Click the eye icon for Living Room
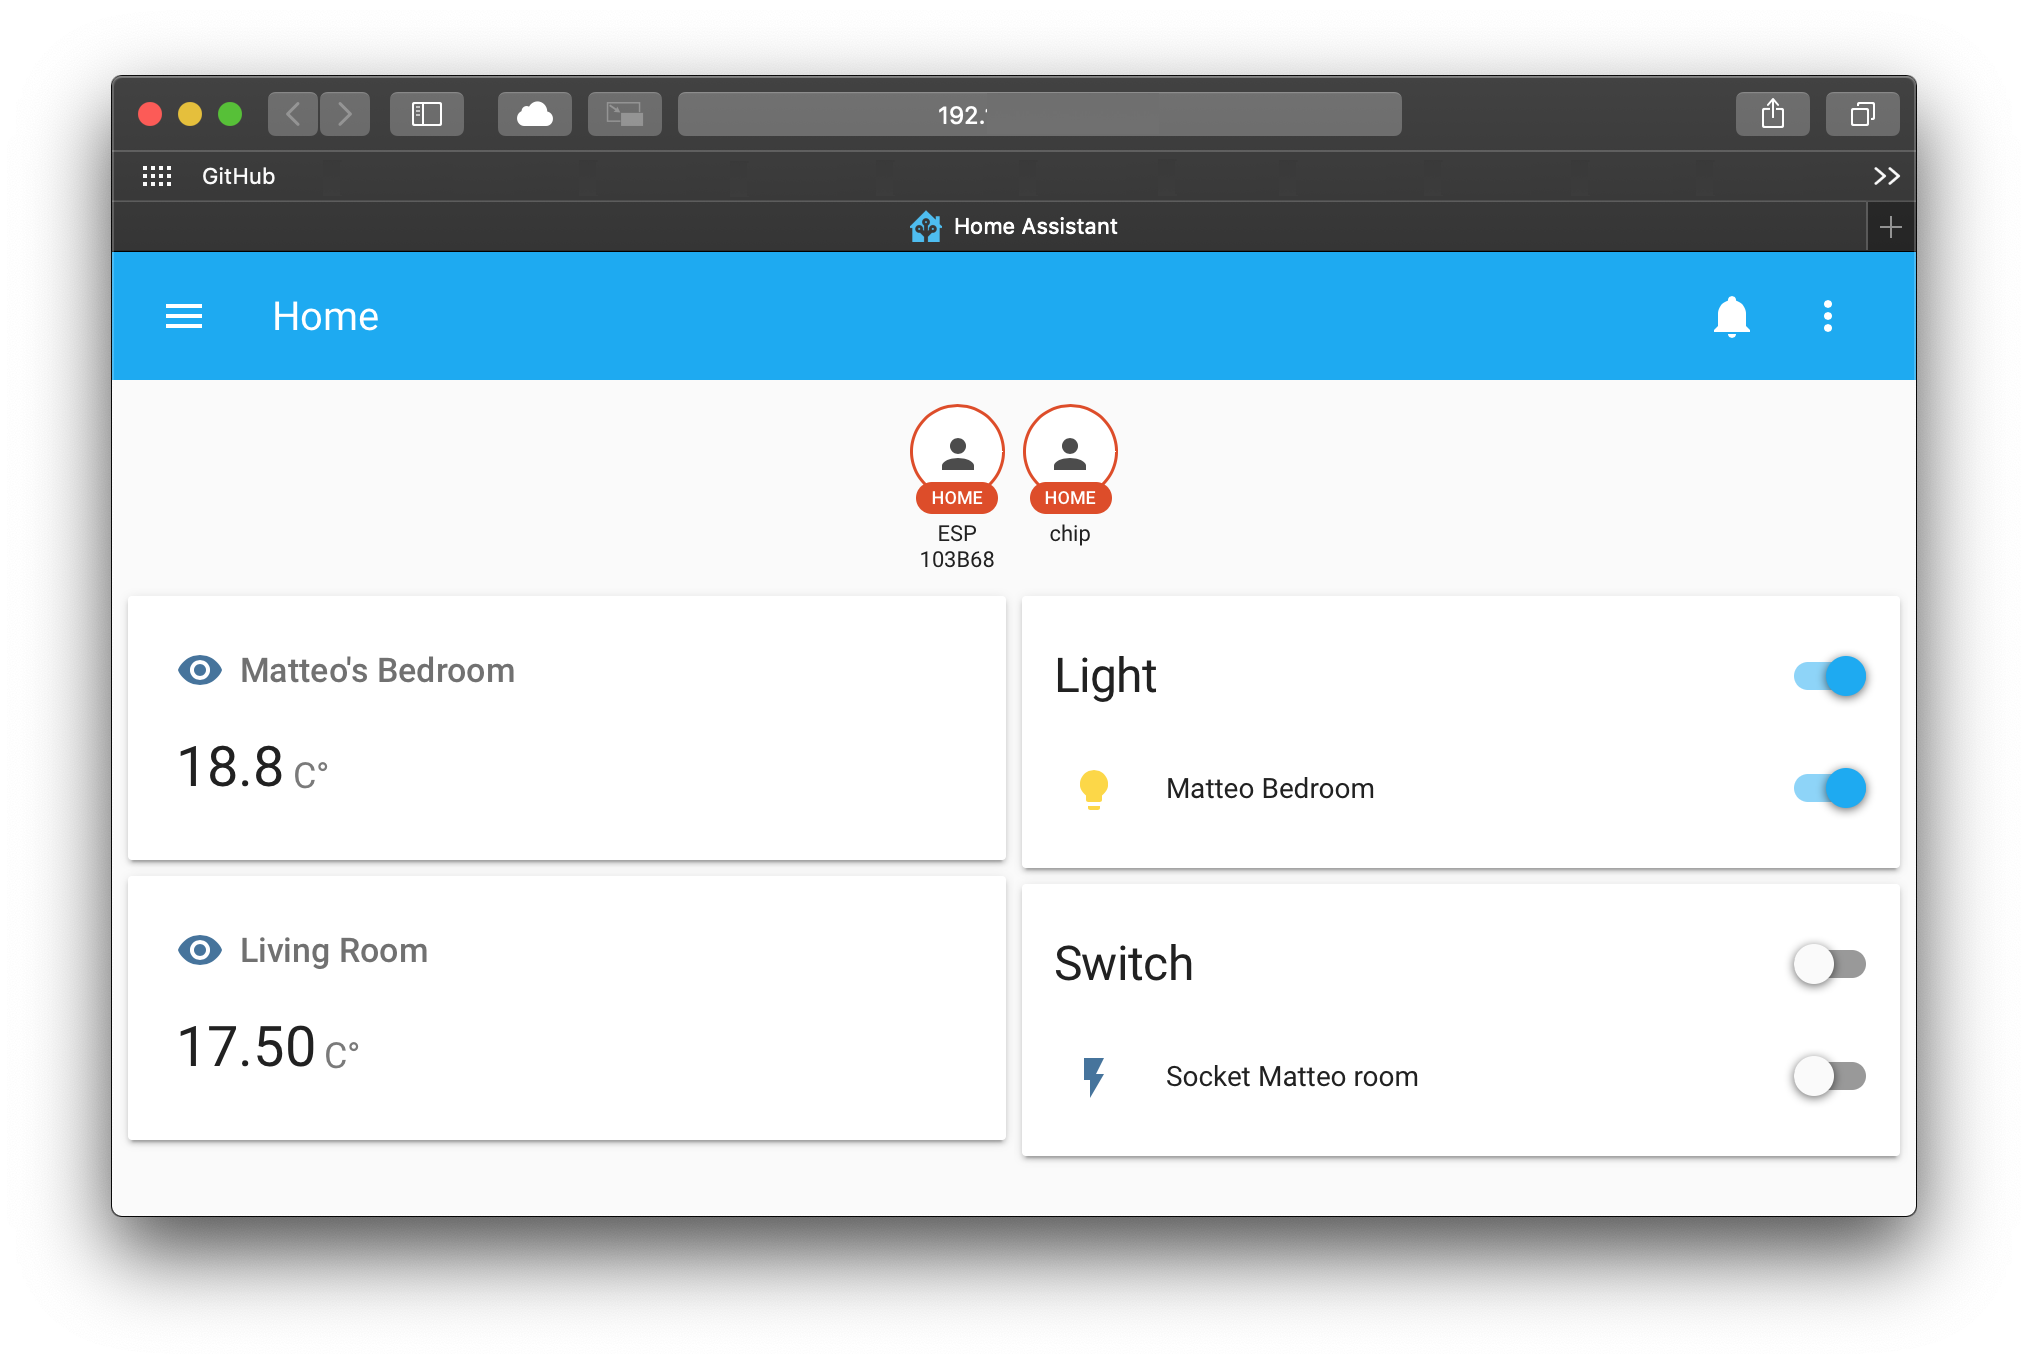 click(200, 950)
